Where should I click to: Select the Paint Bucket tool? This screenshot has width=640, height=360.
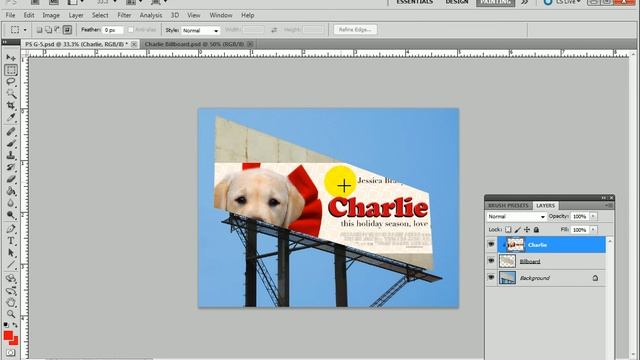tap(11, 191)
